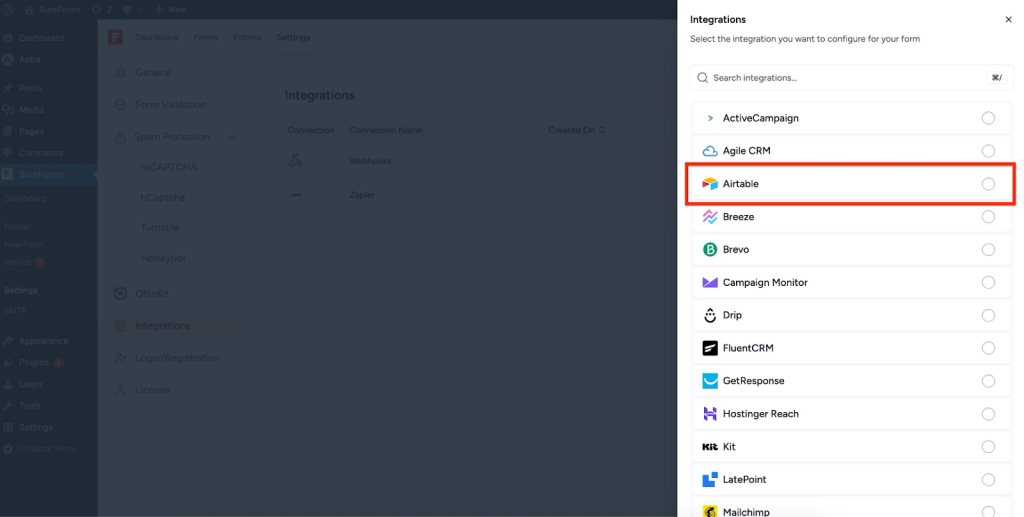The image size is (1024, 517).
Task: Select the FluentCRM radio button
Action: tap(988, 348)
